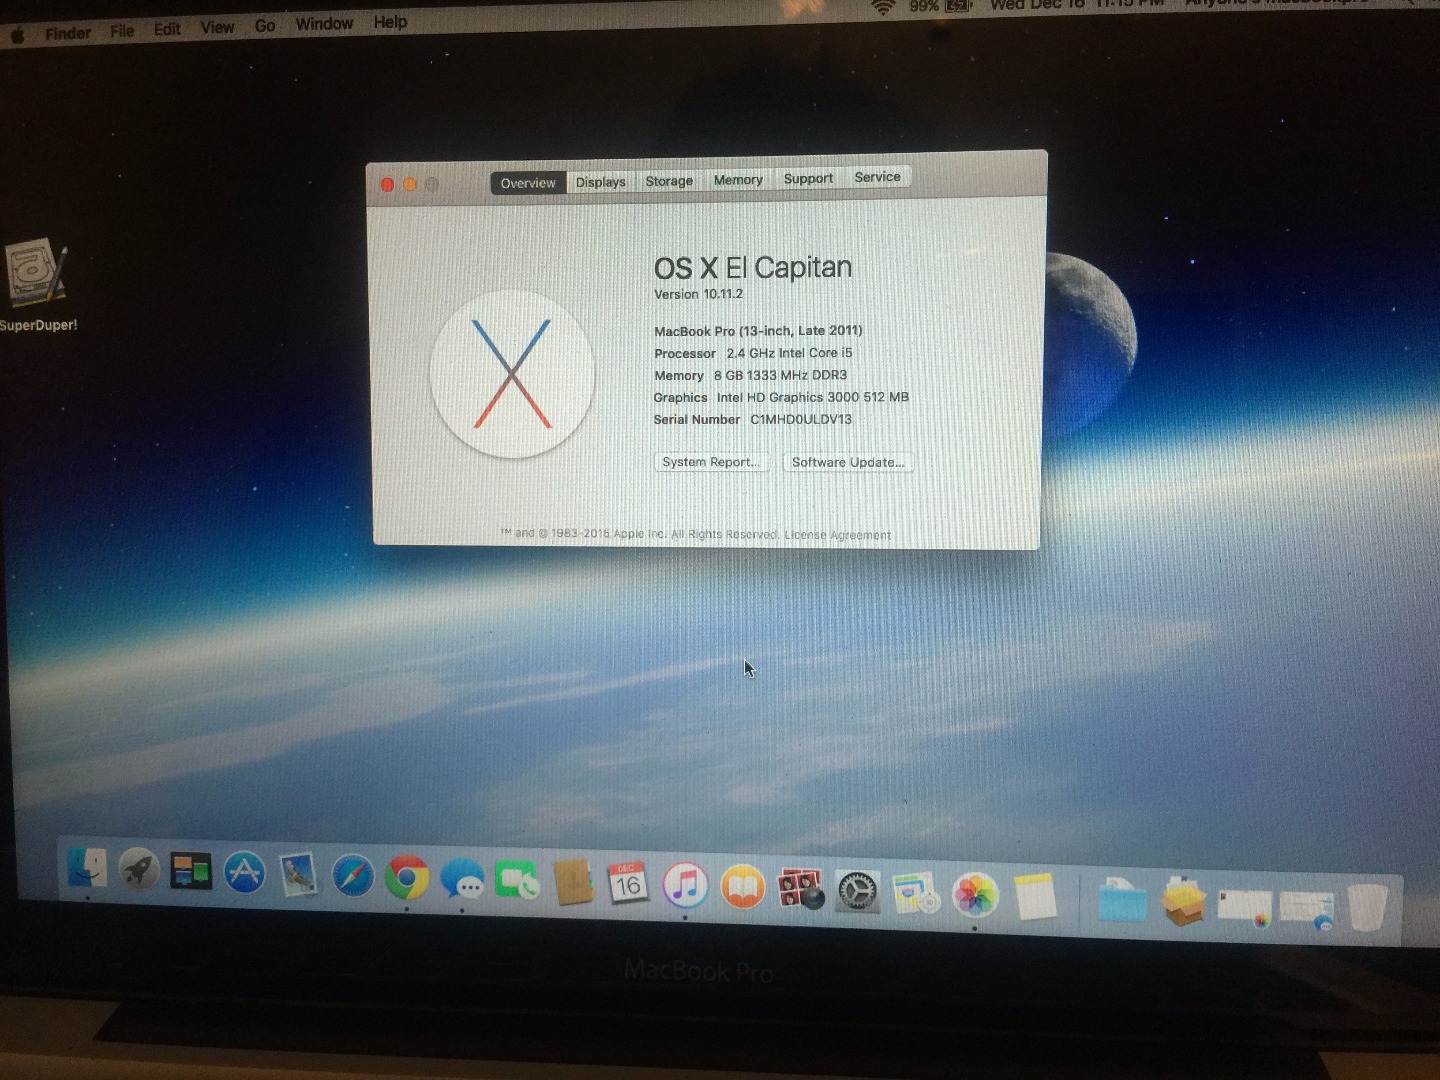
Task: Launch Launchpad rocket icon in Dock
Action: 139,869
